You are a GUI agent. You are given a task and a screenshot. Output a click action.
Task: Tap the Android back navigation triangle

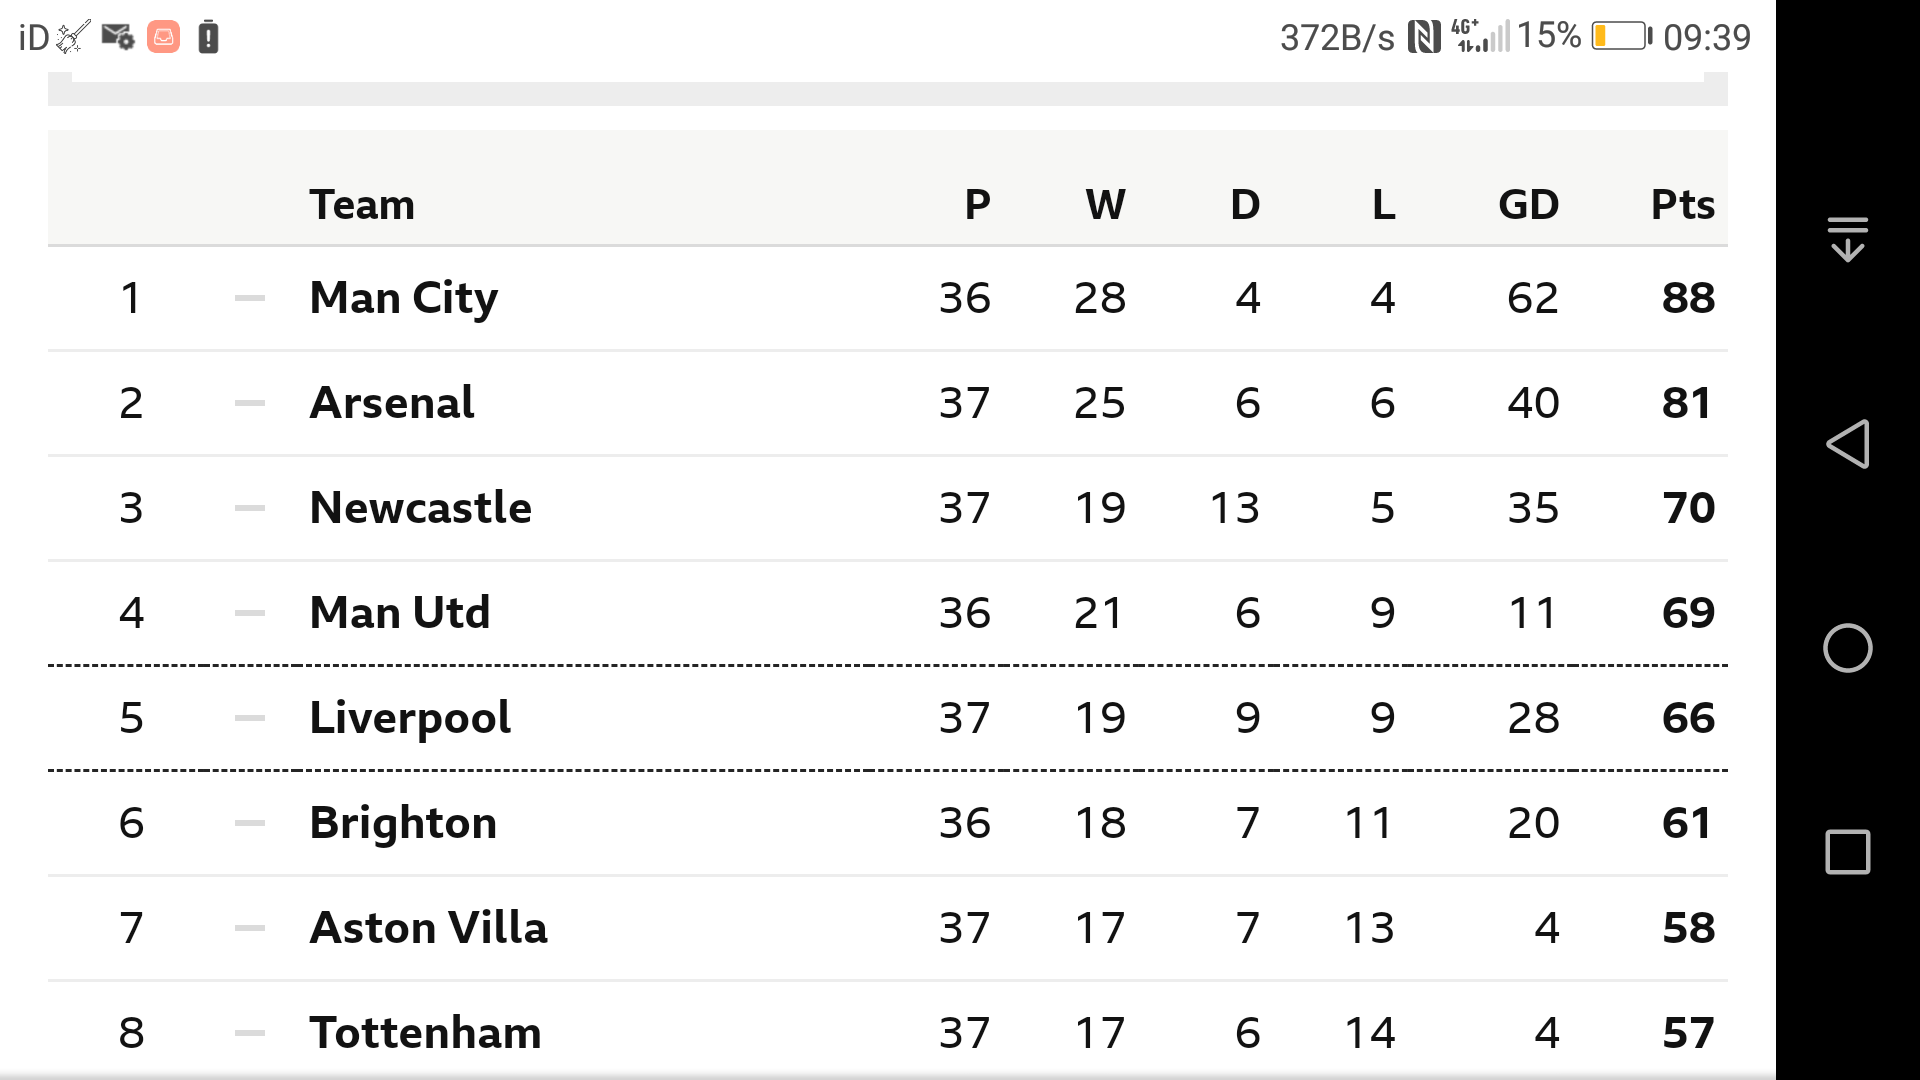coord(1847,444)
